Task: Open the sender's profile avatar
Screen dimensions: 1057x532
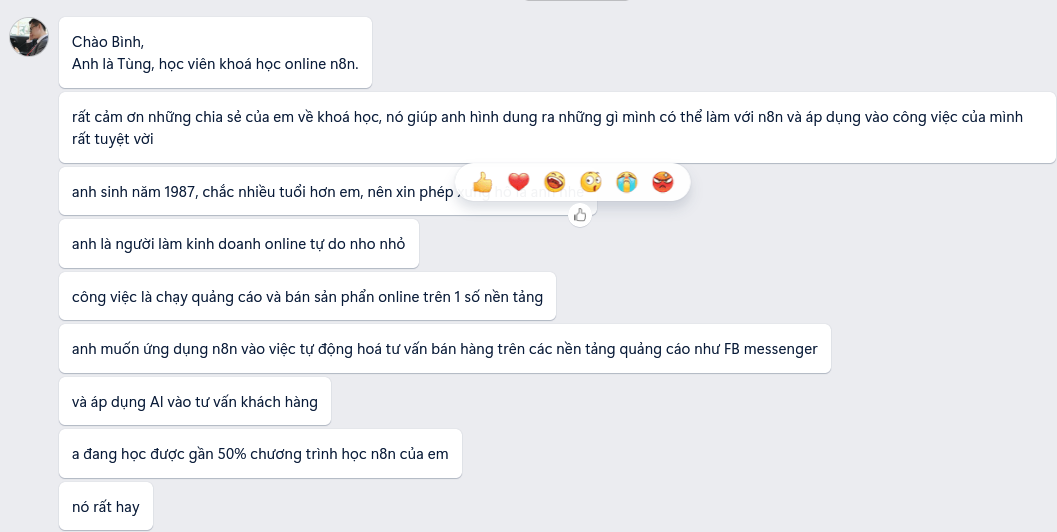Action: [29, 36]
